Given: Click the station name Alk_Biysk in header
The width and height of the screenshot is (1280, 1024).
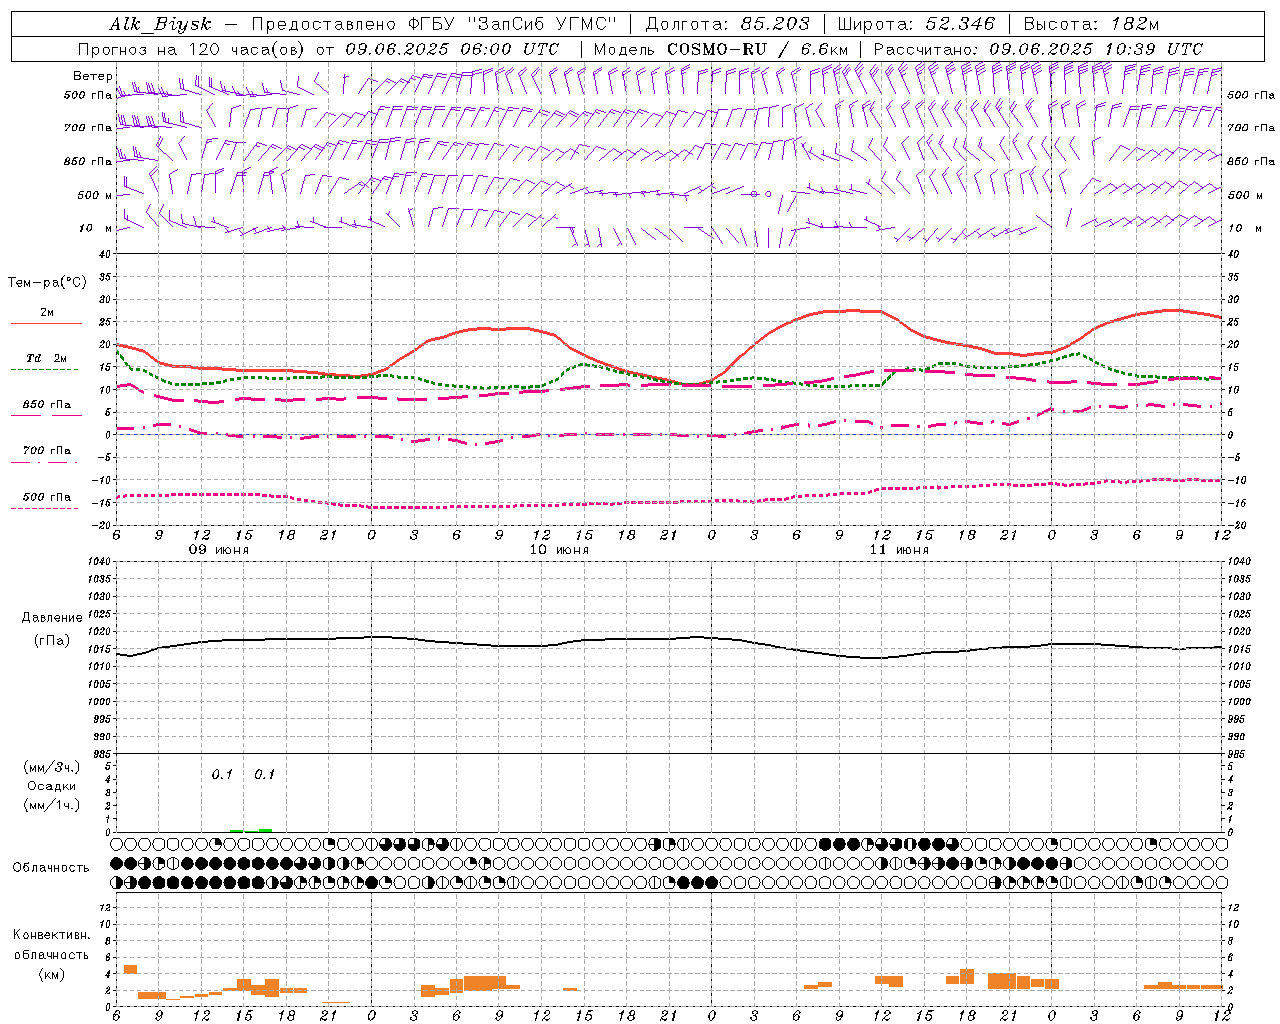Looking at the screenshot, I should pyautogui.click(x=160, y=24).
